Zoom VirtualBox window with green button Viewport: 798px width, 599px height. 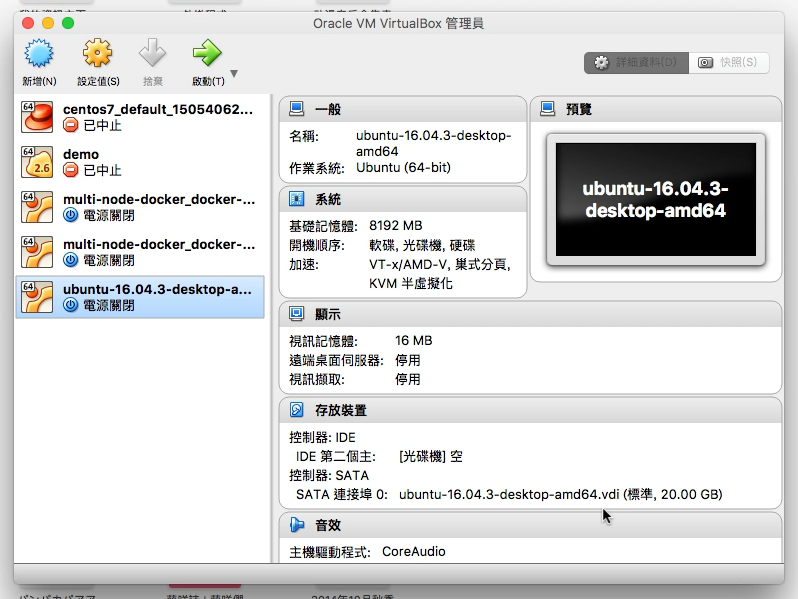point(68,23)
